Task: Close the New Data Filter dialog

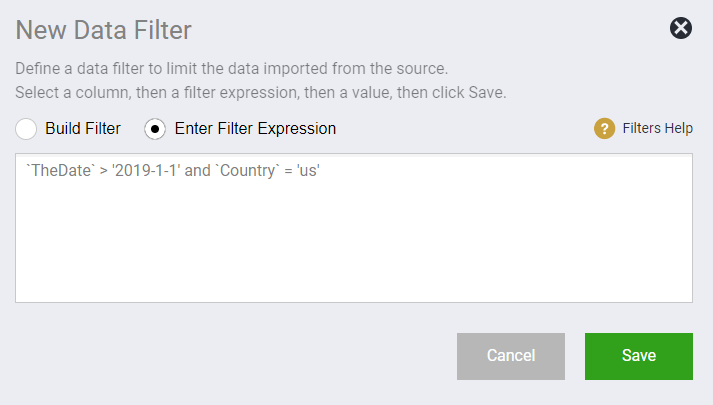Action: click(681, 28)
